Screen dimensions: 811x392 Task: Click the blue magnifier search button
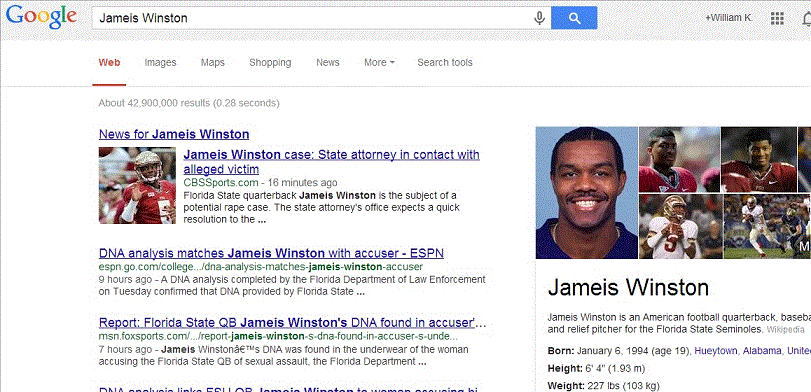tap(574, 18)
